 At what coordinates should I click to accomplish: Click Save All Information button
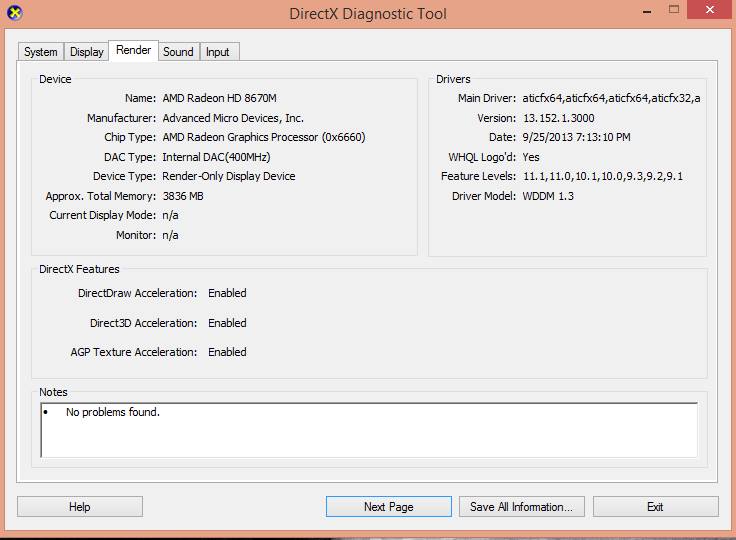coord(521,507)
